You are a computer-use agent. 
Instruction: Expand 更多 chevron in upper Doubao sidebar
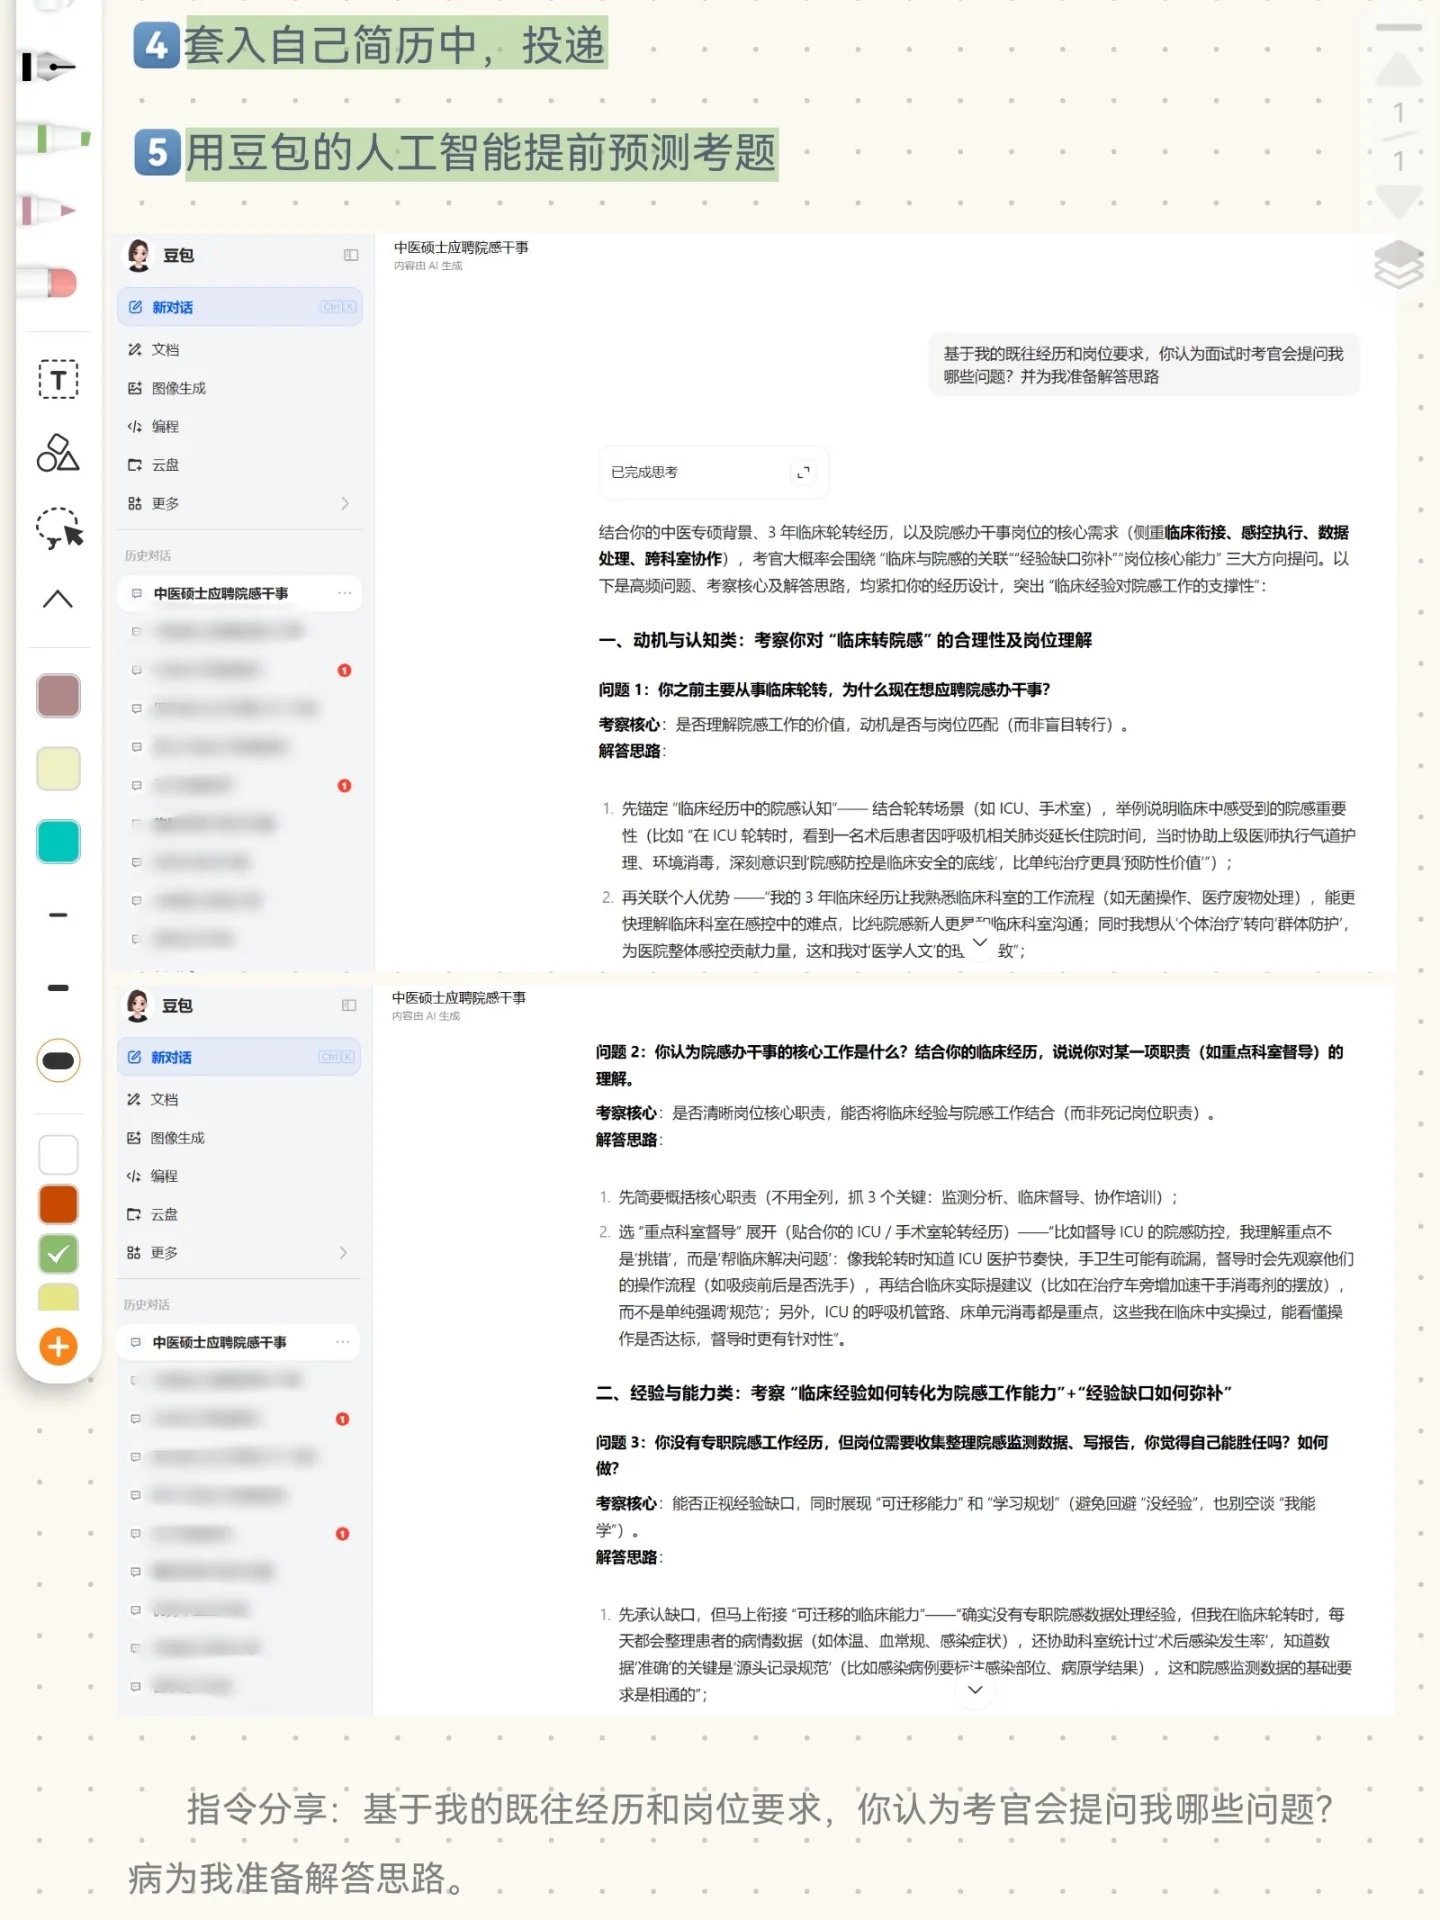tap(345, 503)
